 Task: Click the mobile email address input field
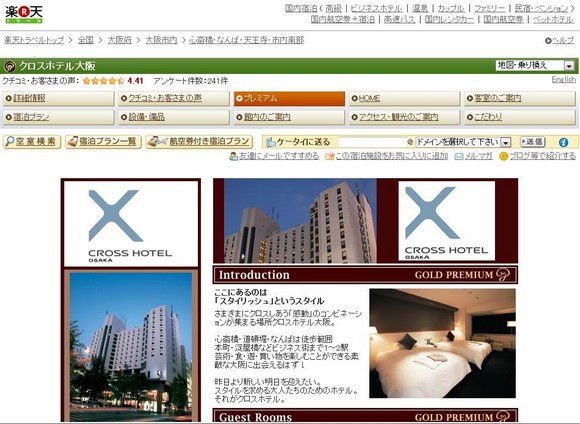[x=372, y=142]
